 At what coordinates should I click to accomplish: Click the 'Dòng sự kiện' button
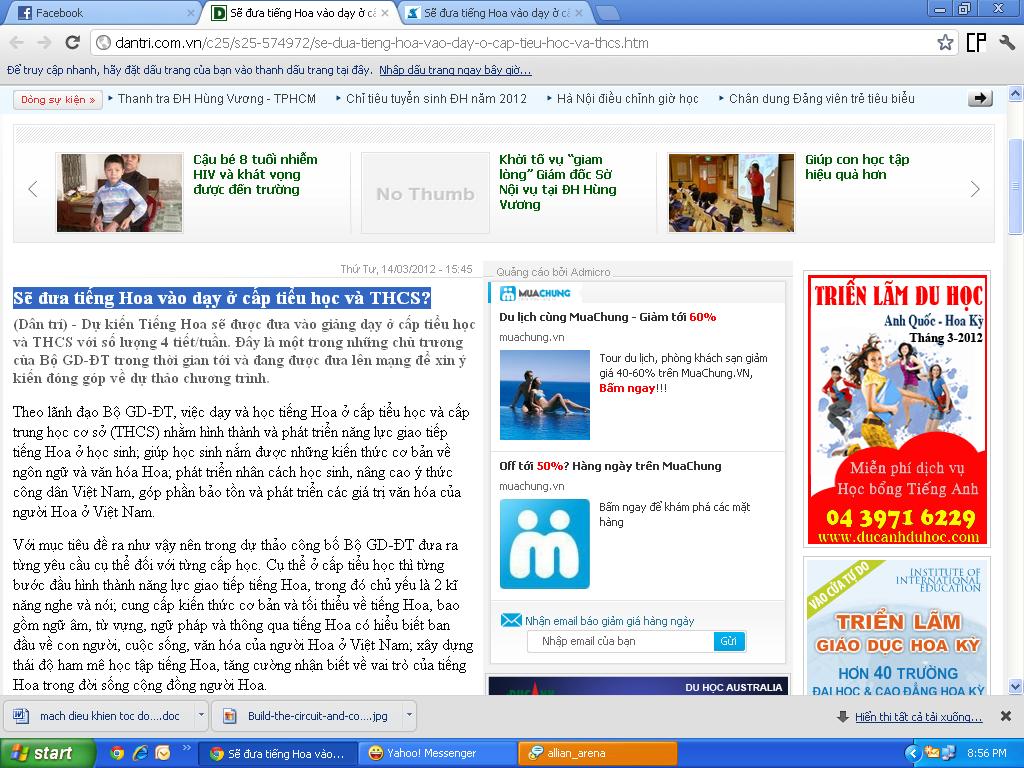tap(57, 99)
